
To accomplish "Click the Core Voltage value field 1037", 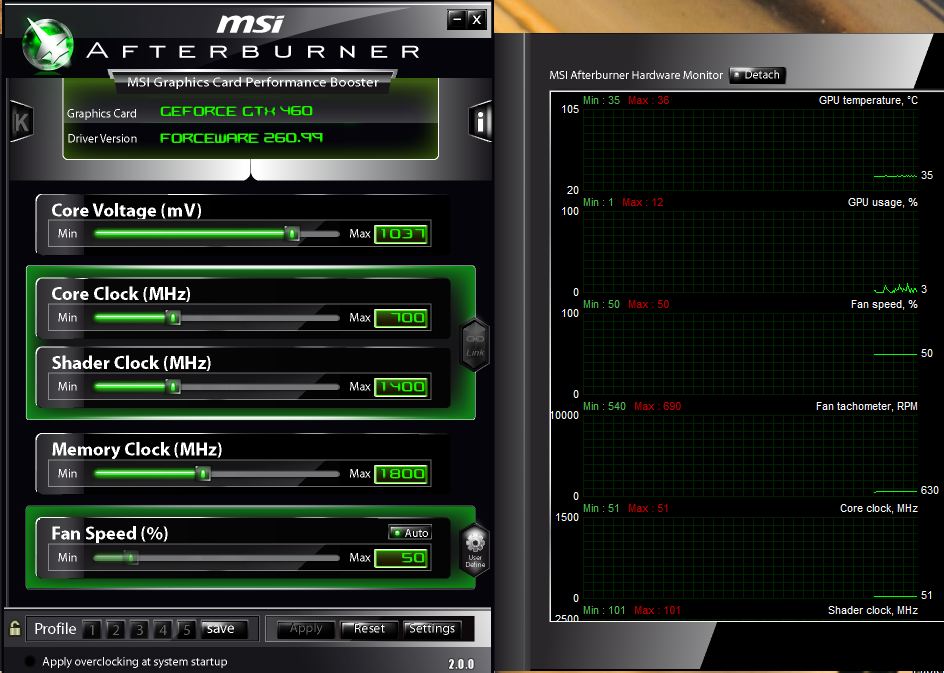I will (401, 234).
